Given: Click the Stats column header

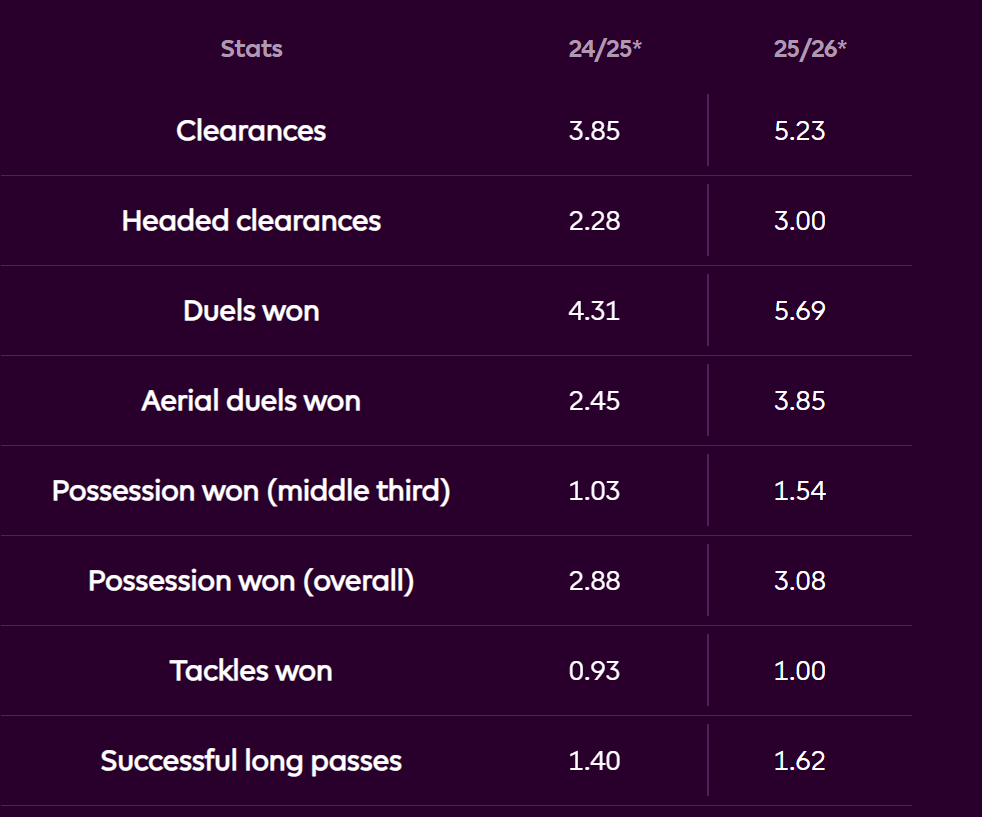Looking at the screenshot, I should (251, 49).
